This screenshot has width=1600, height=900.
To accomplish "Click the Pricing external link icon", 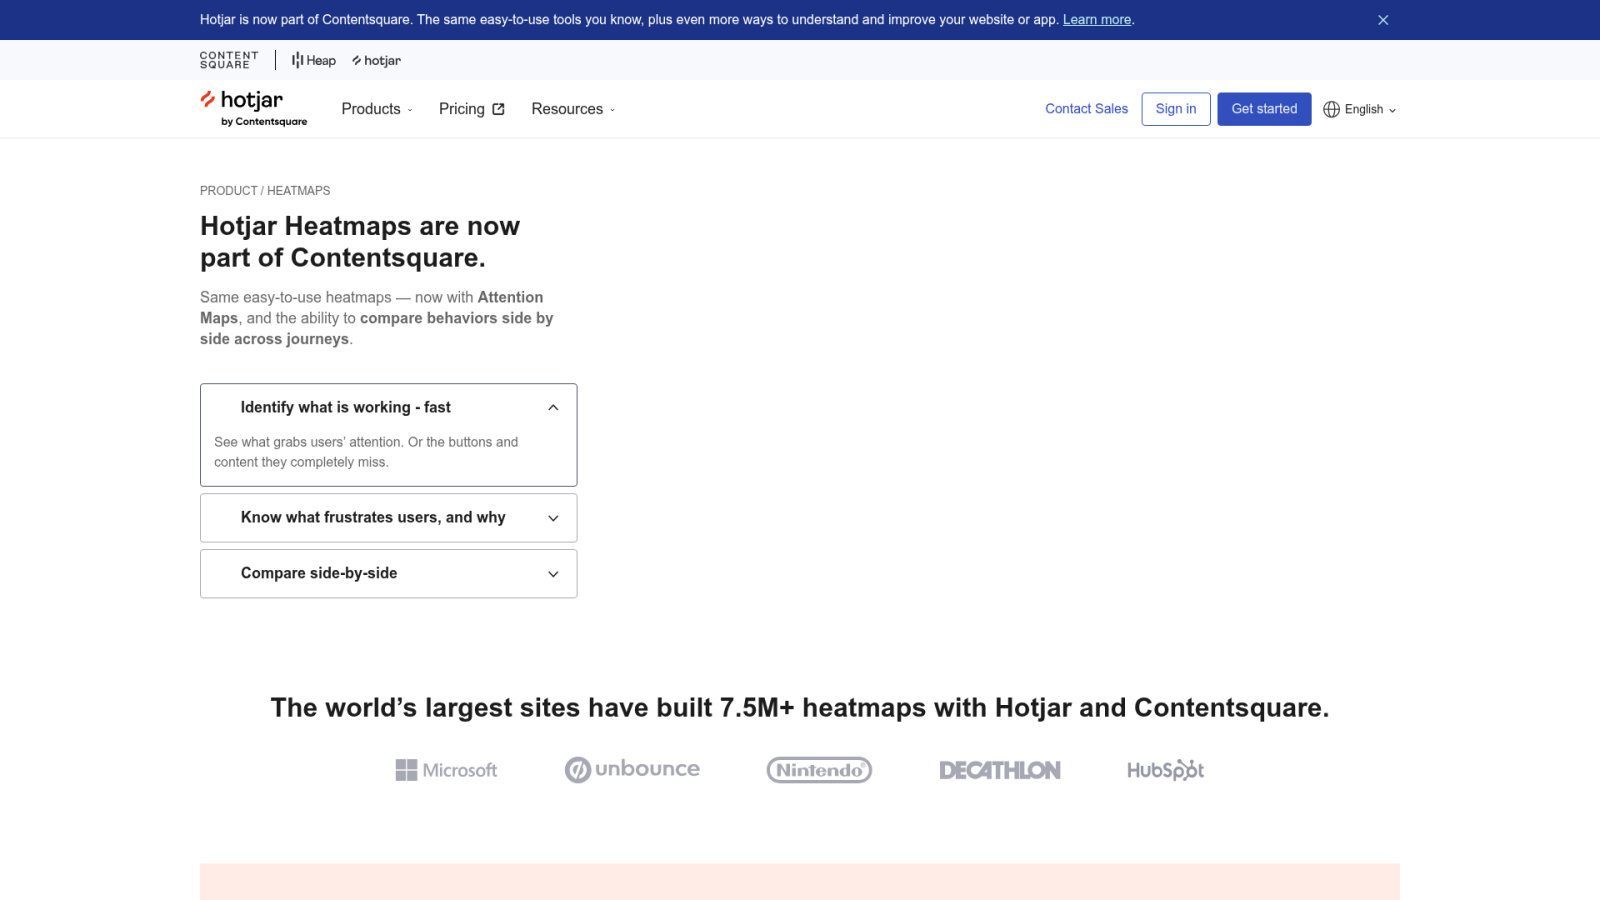I will tap(498, 109).
